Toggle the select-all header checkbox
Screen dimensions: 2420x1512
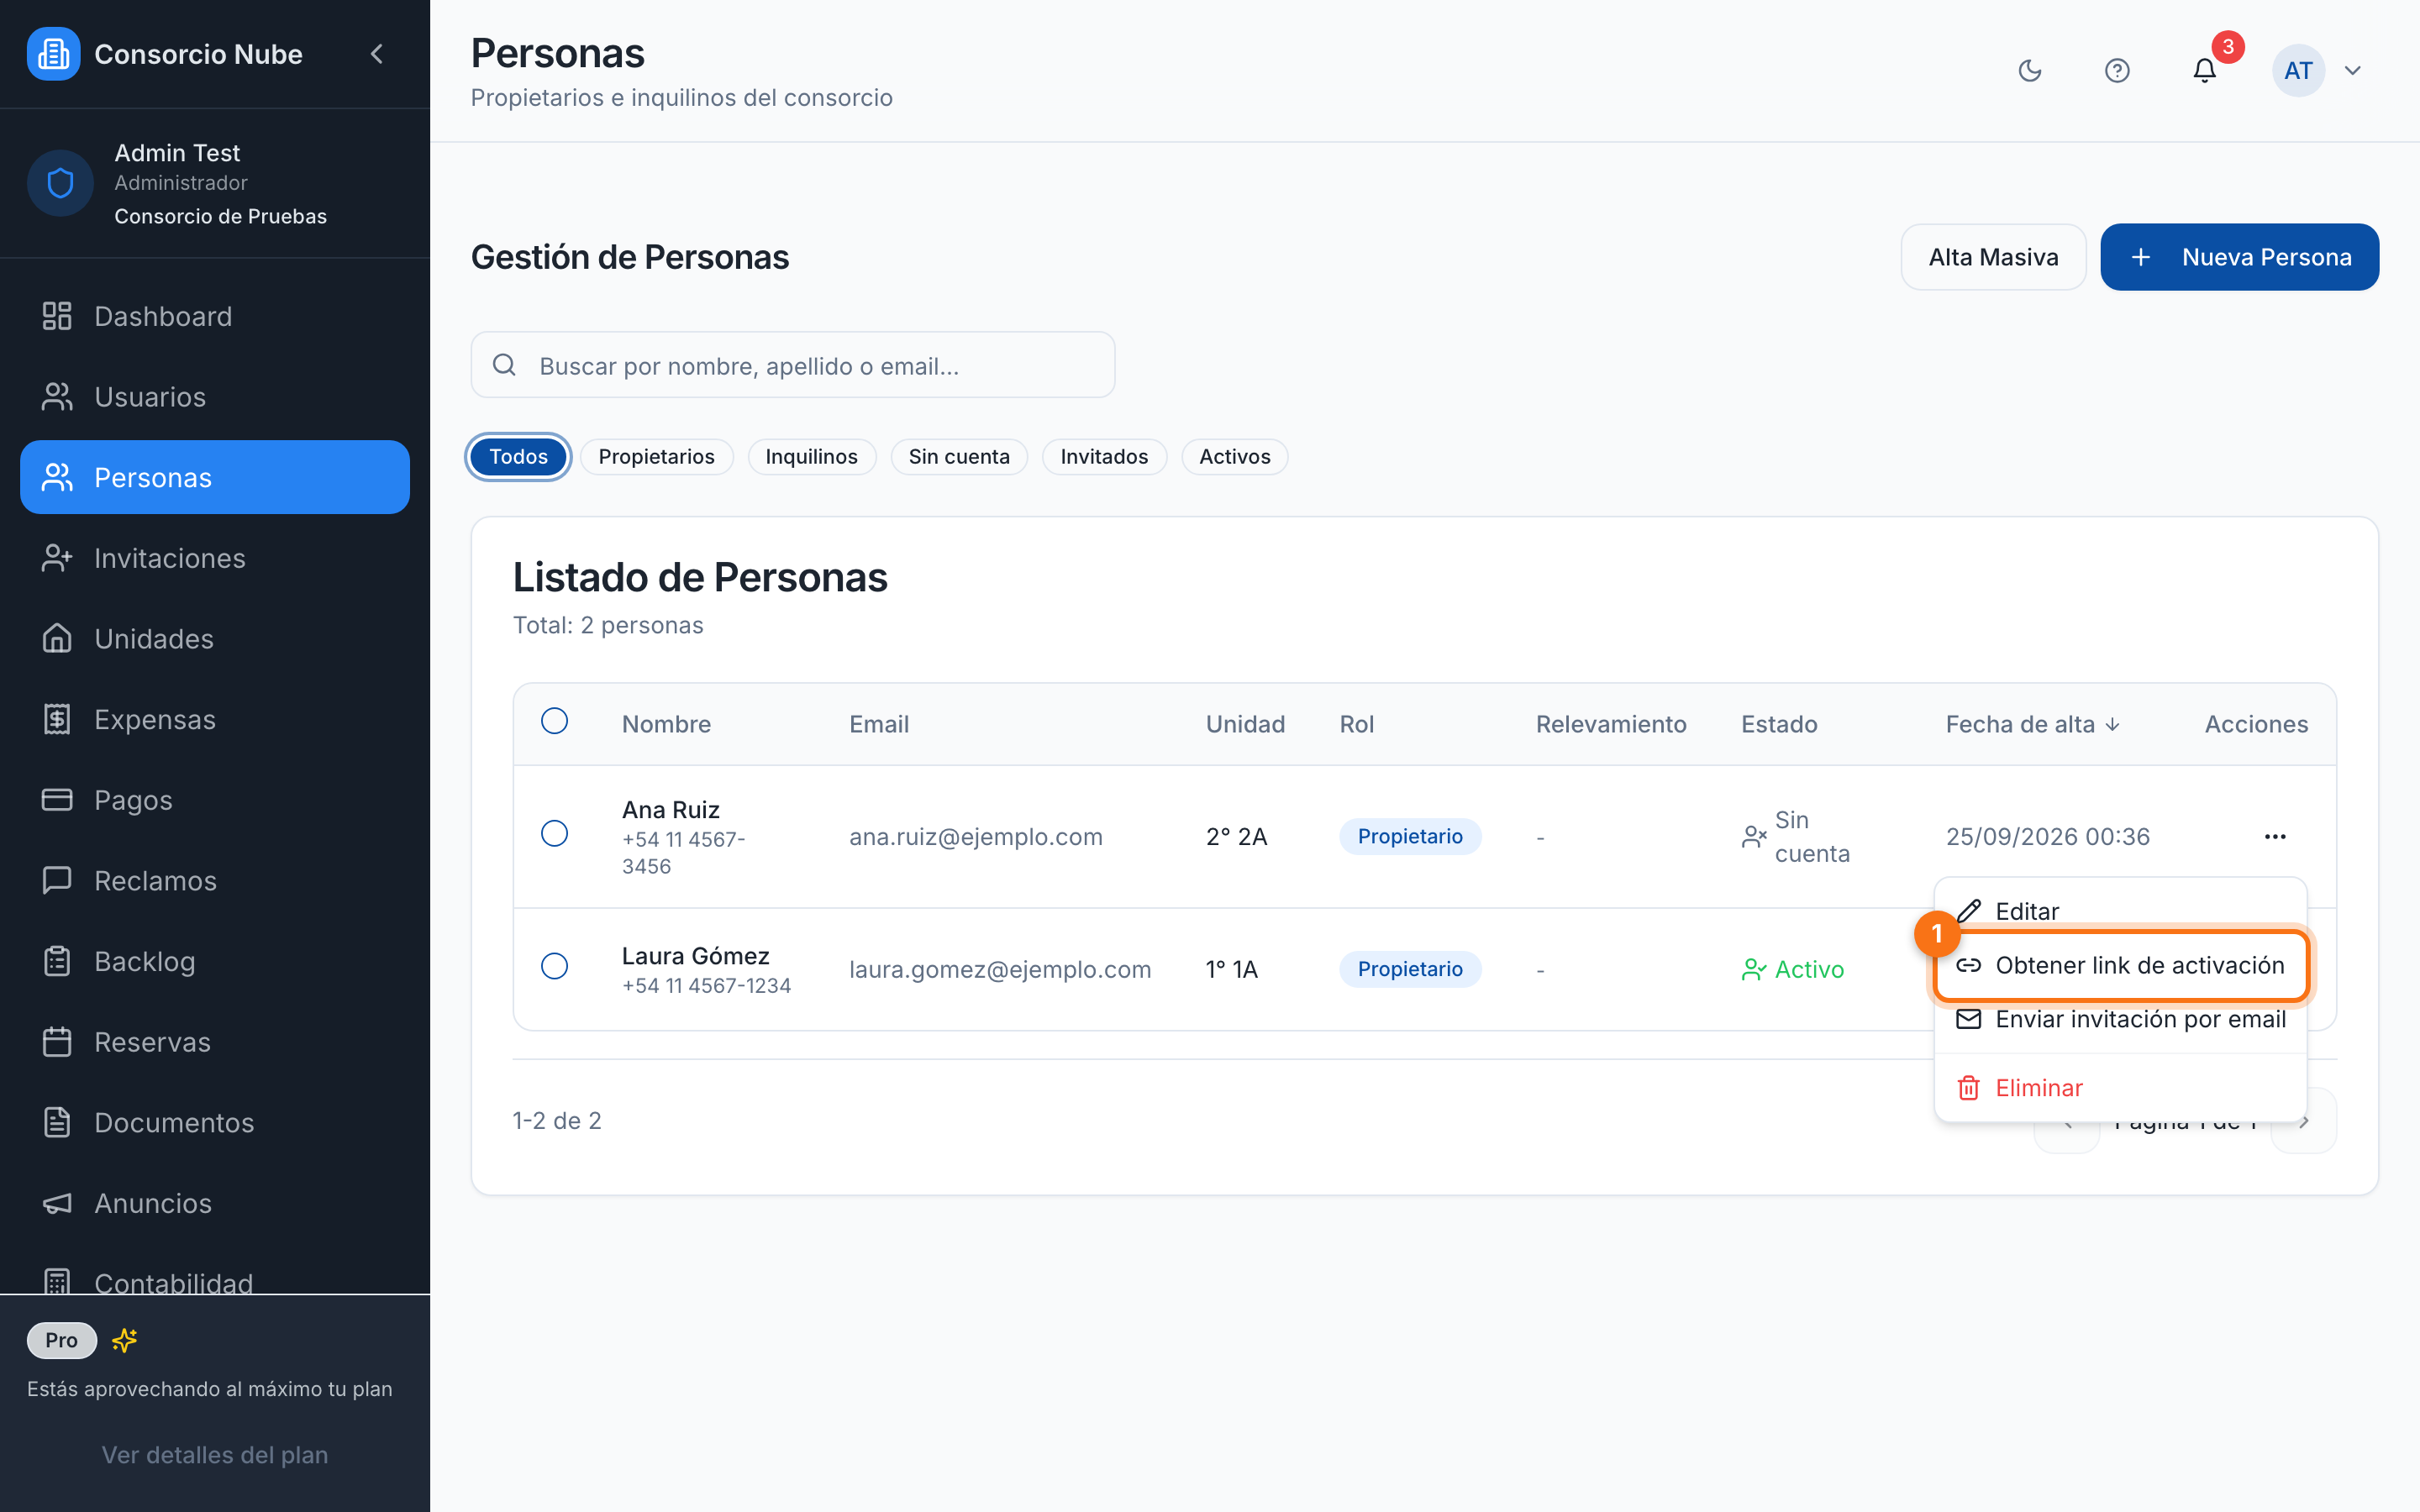554,721
